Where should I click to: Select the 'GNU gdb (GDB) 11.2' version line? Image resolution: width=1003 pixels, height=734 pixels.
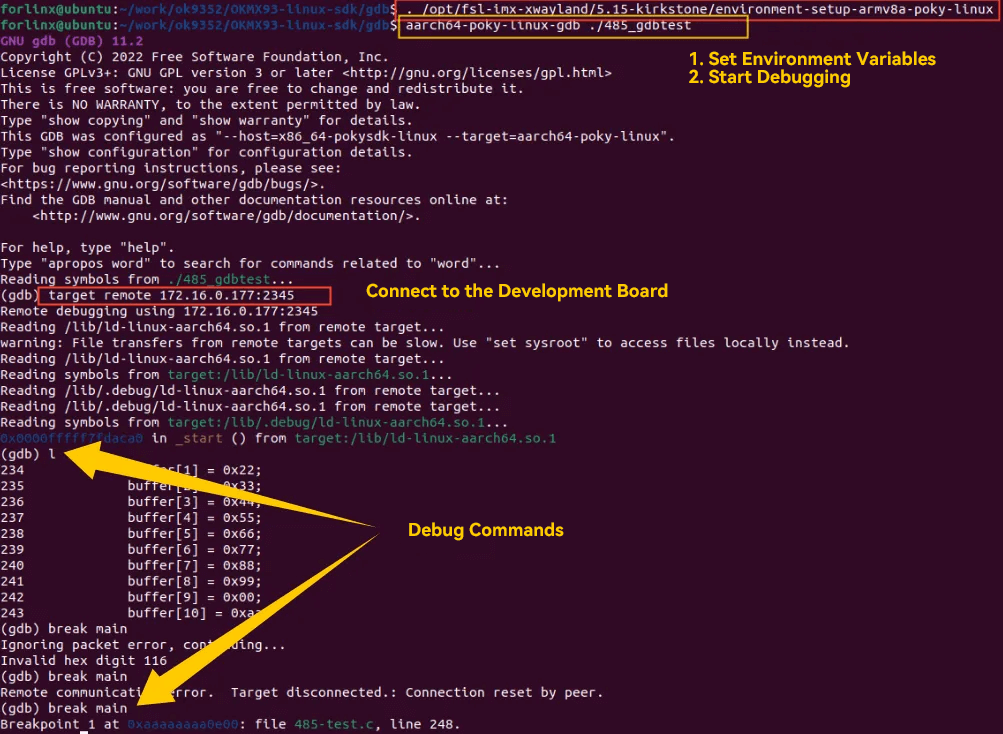point(72,41)
